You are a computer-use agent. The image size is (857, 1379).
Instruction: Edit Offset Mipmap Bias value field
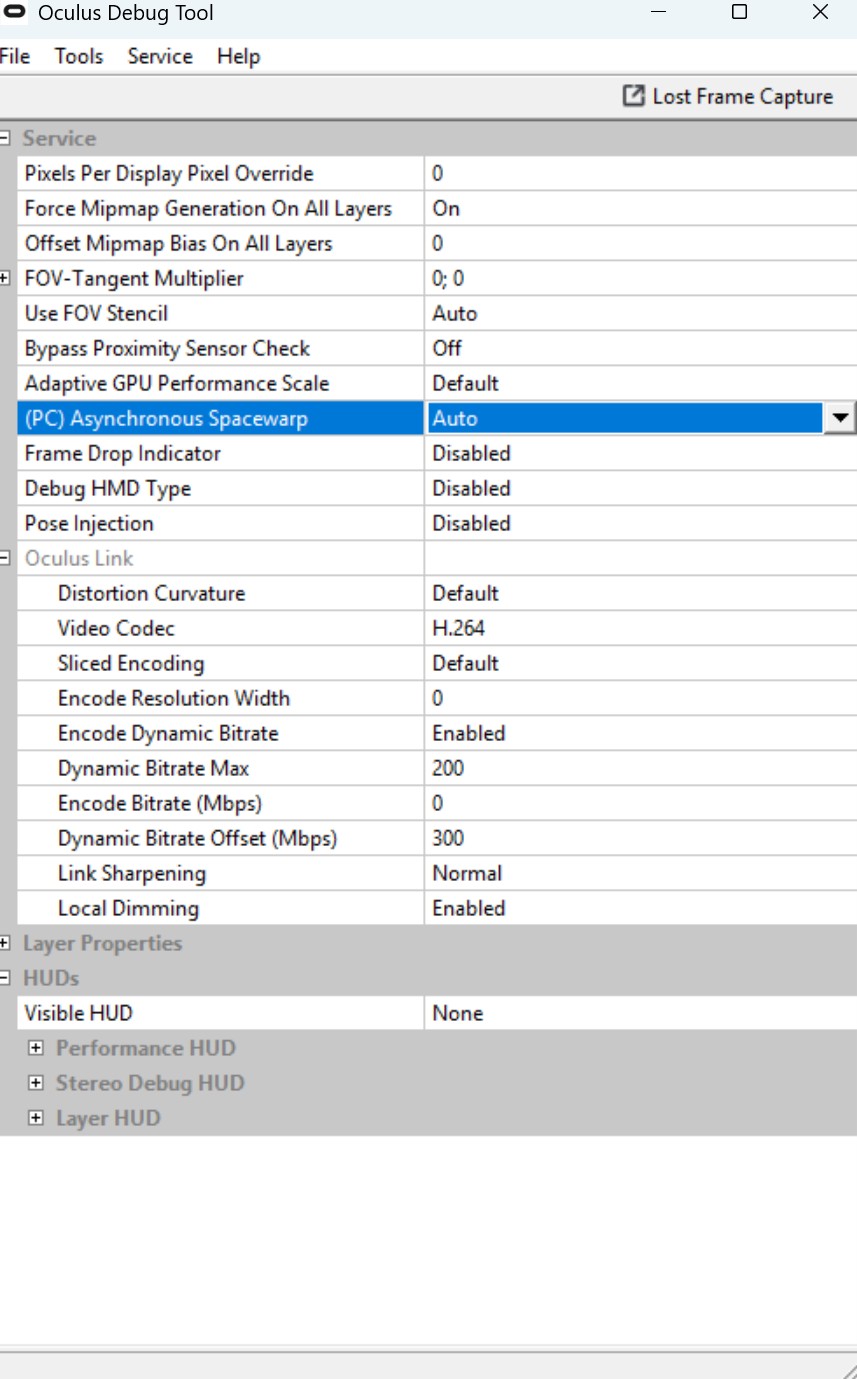tap(640, 243)
